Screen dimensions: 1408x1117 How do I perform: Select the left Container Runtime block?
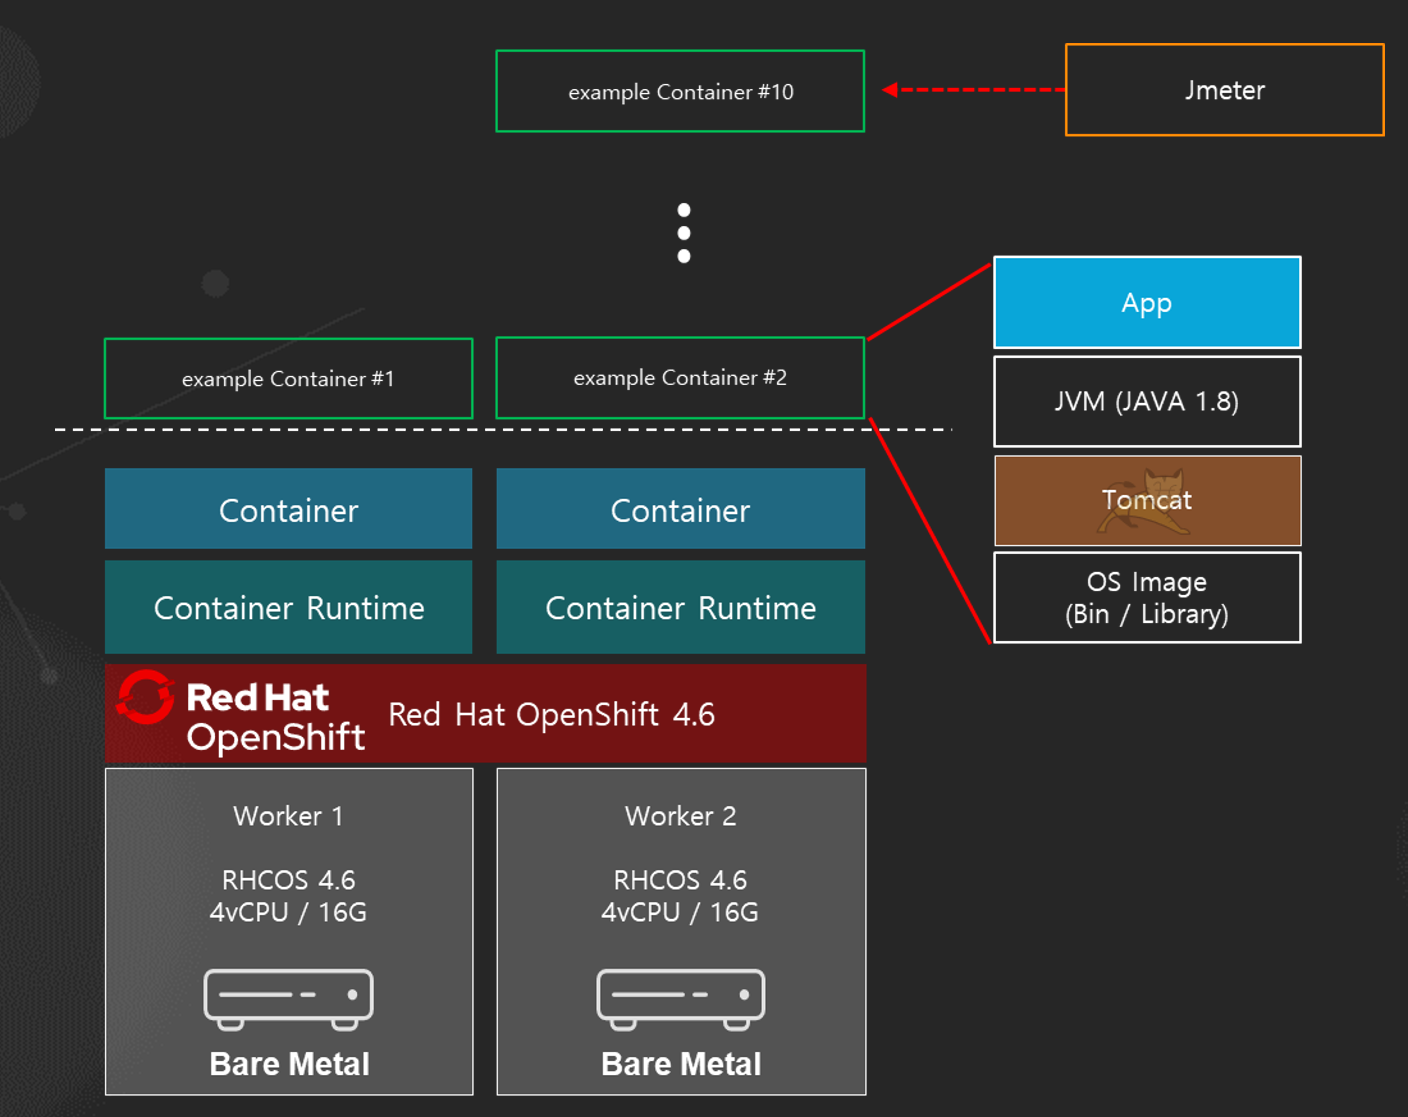288,608
